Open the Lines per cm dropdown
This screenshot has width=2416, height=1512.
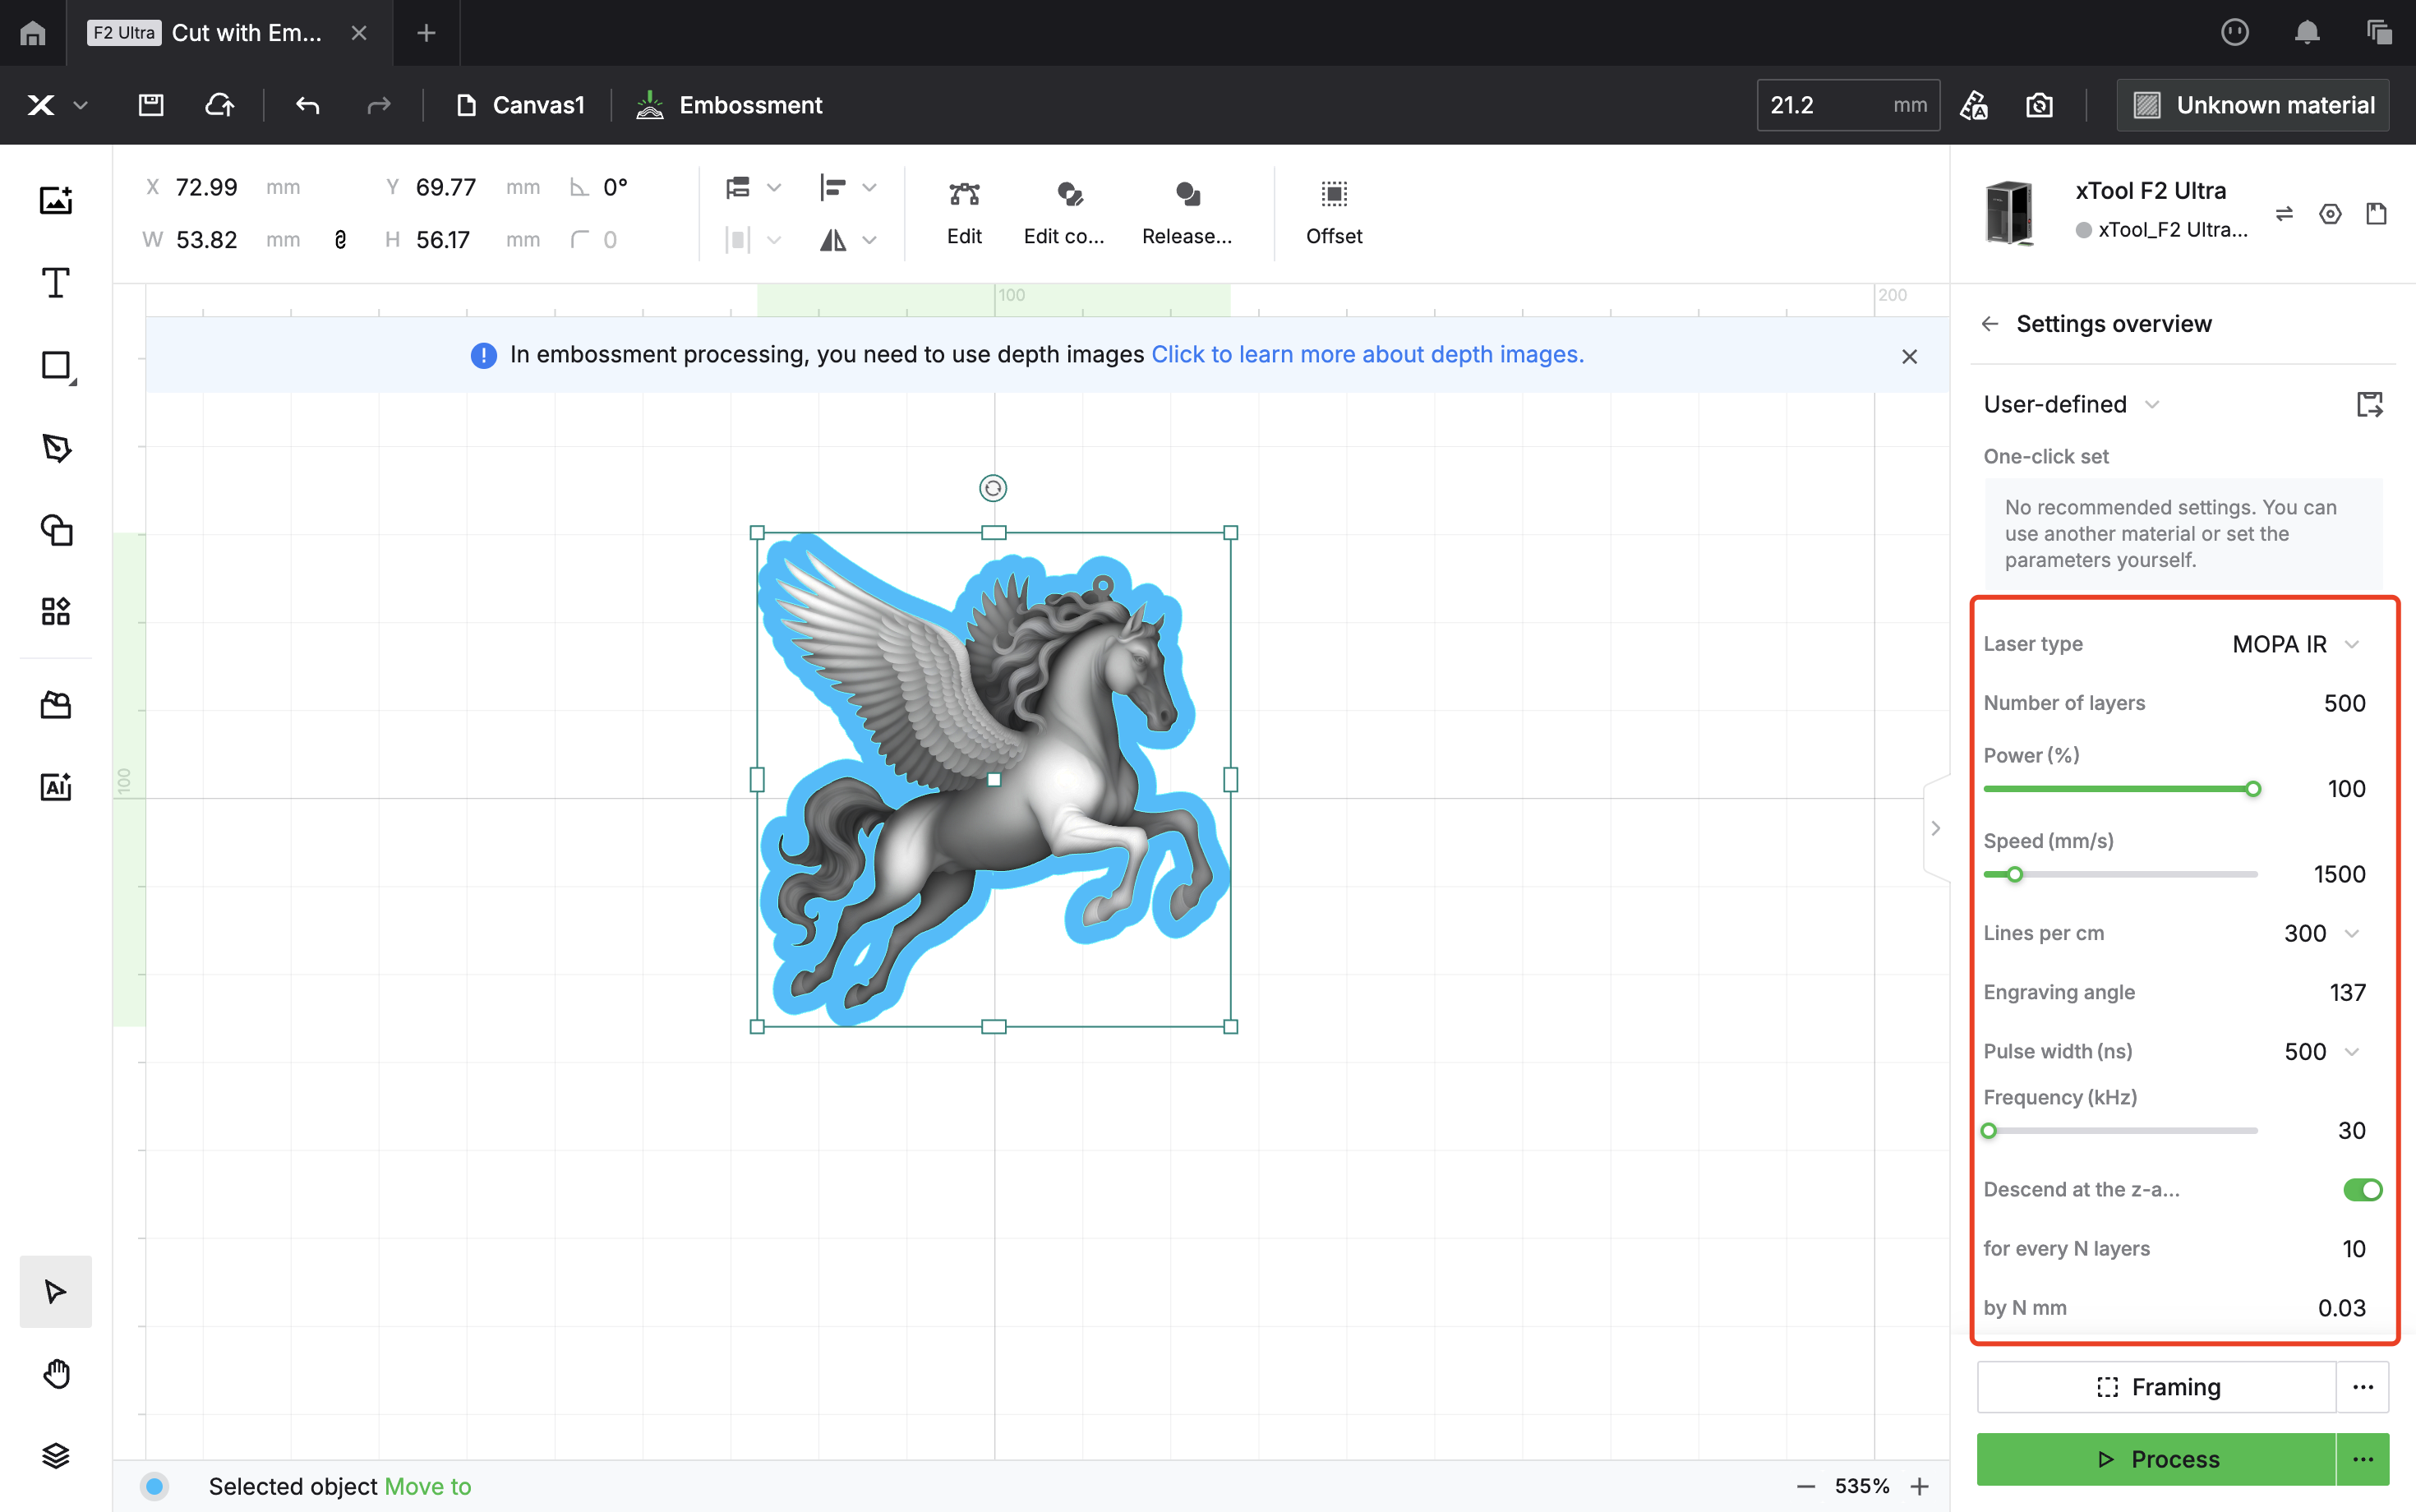pos(2321,933)
